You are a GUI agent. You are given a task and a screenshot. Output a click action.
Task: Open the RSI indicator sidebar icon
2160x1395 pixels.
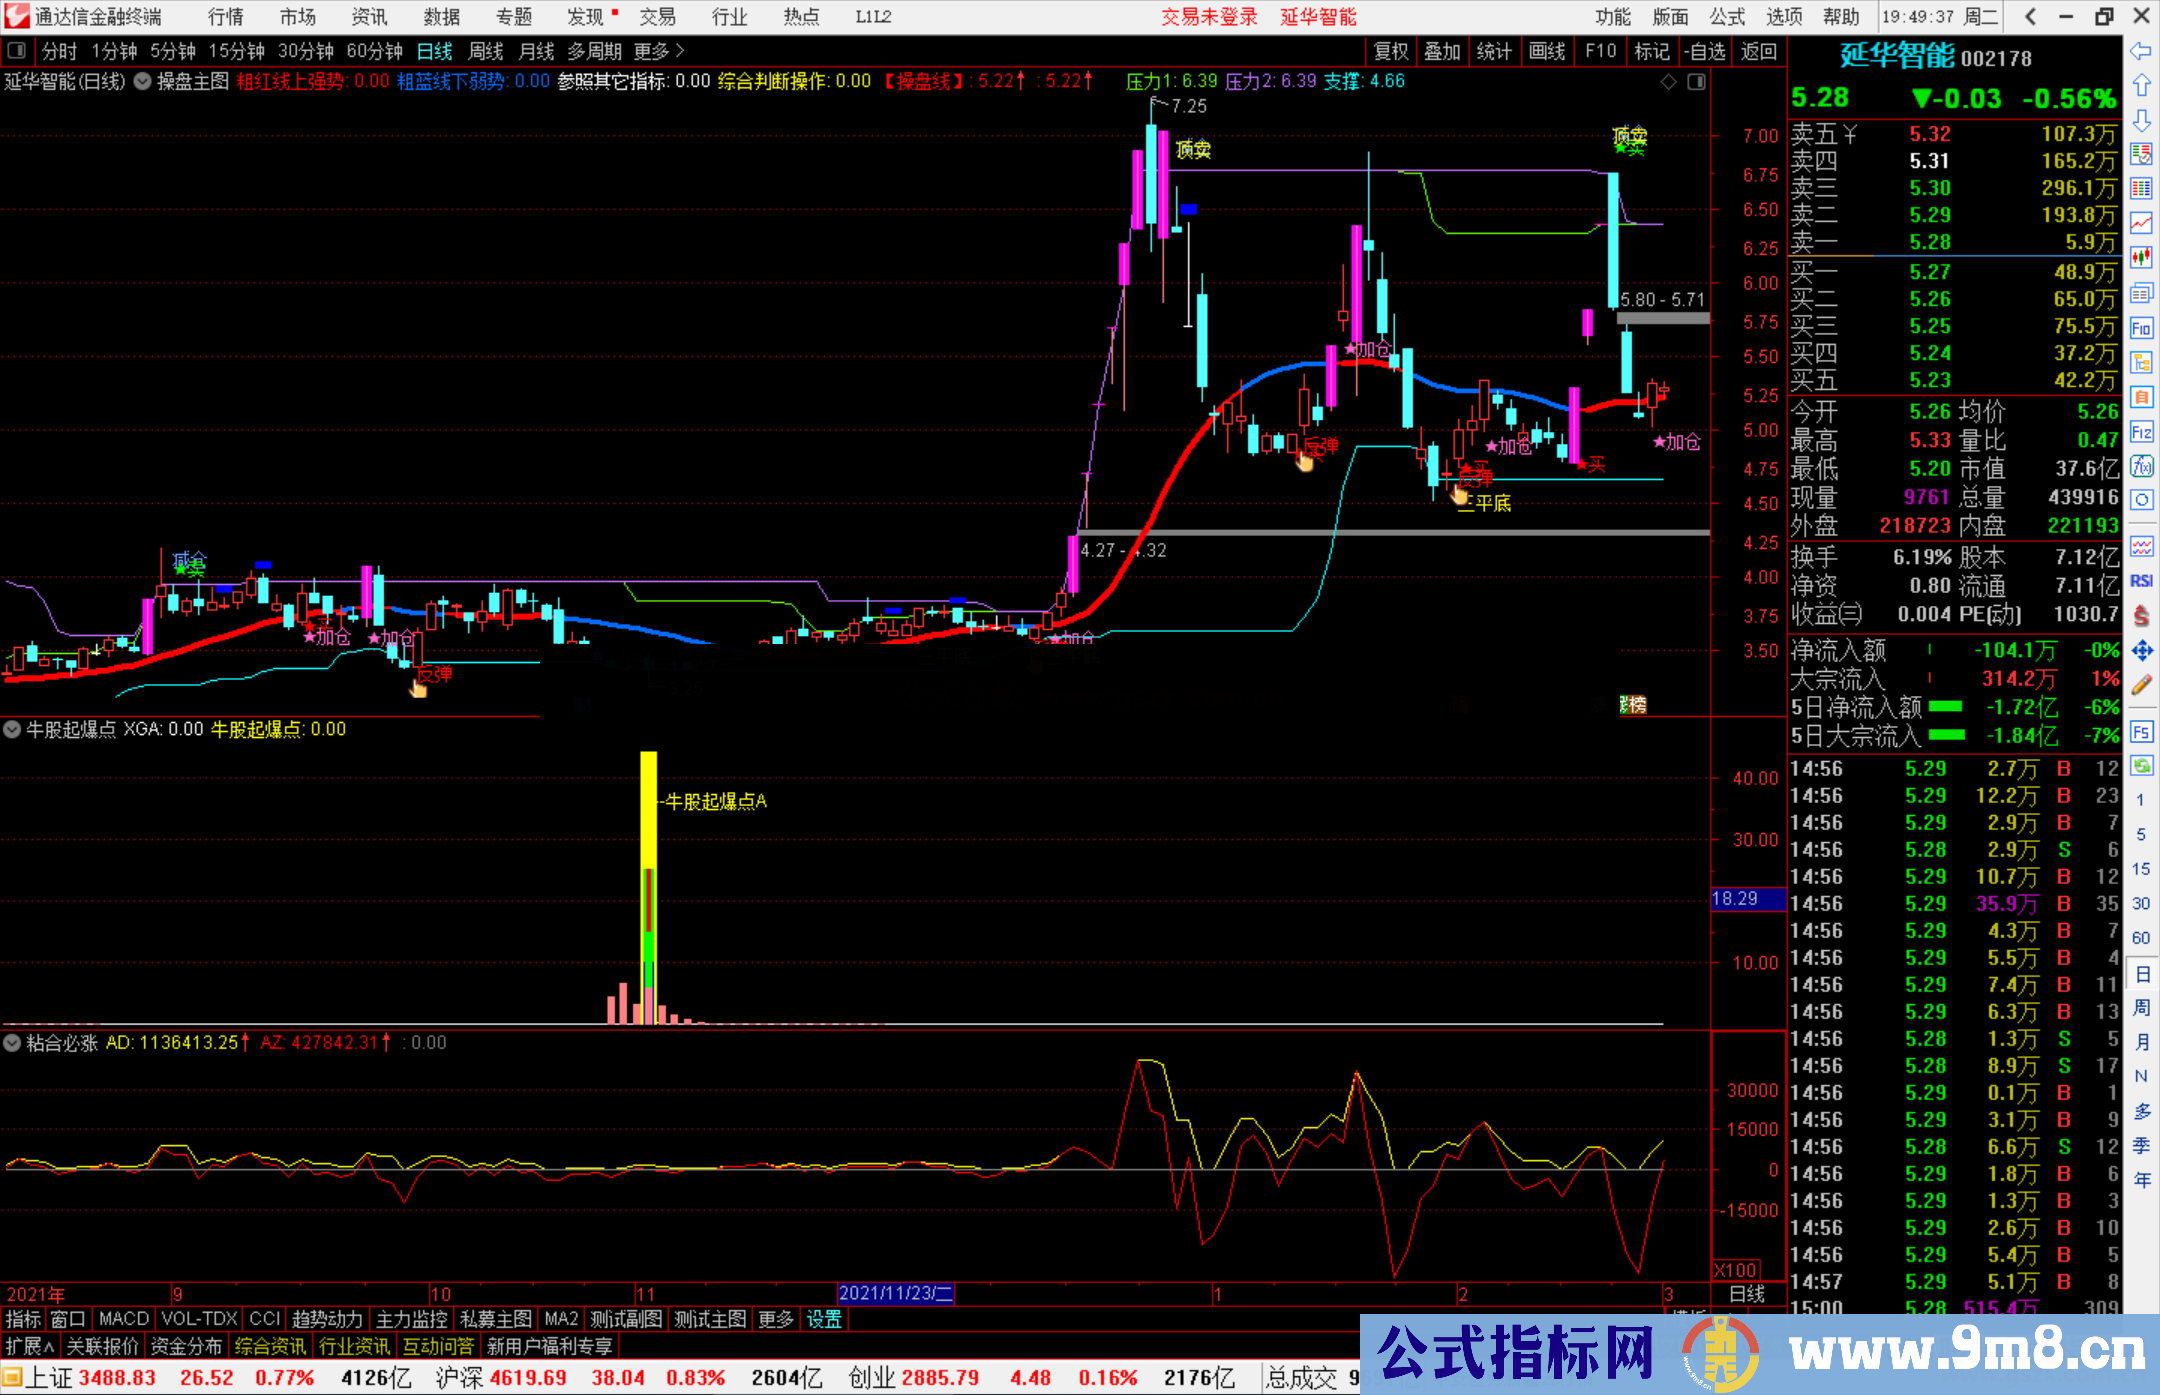coord(2141,581)
